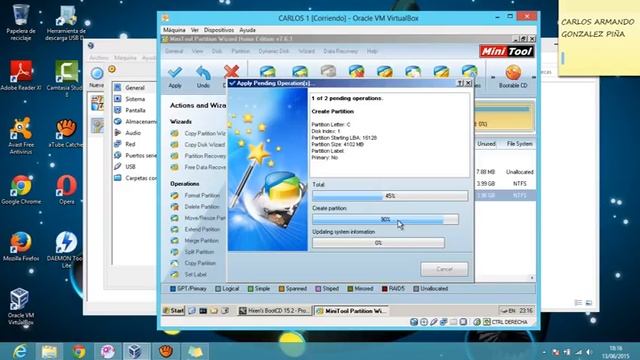Click the Carlos Armando sticky note
The width and height of the screenshot is (640, 360).
(x=599, y=38)
